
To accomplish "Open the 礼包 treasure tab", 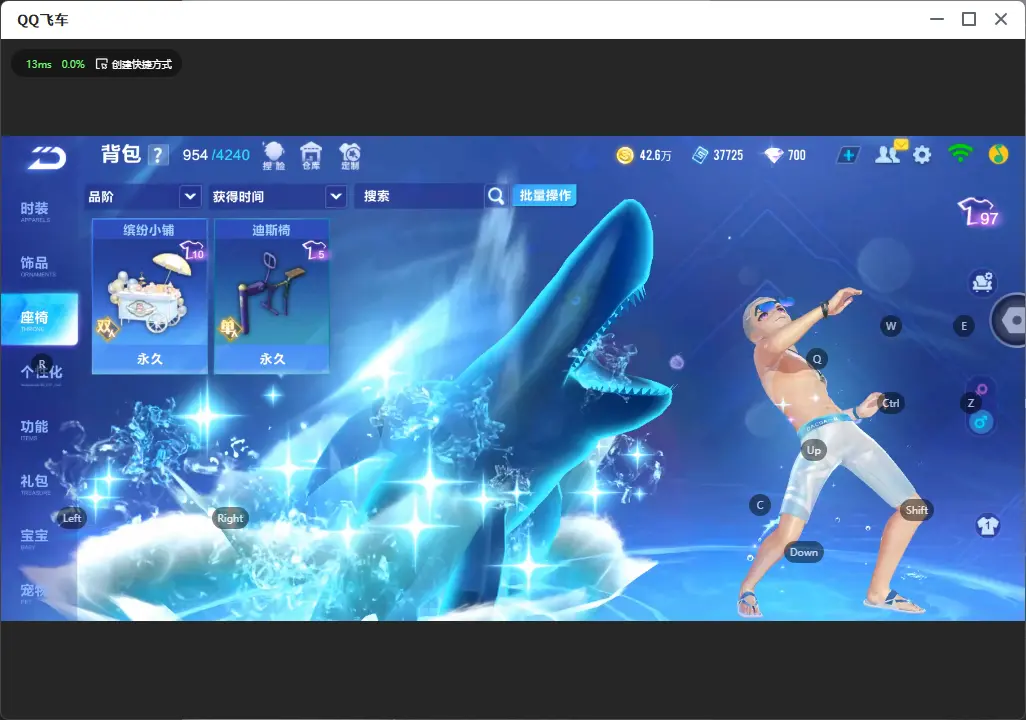I will click(x=35, y=483).
